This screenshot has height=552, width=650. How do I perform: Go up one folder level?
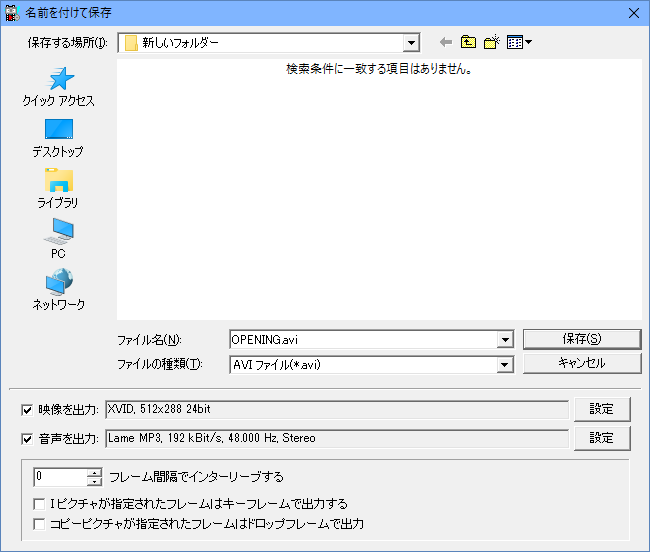(x=468, y=42)
